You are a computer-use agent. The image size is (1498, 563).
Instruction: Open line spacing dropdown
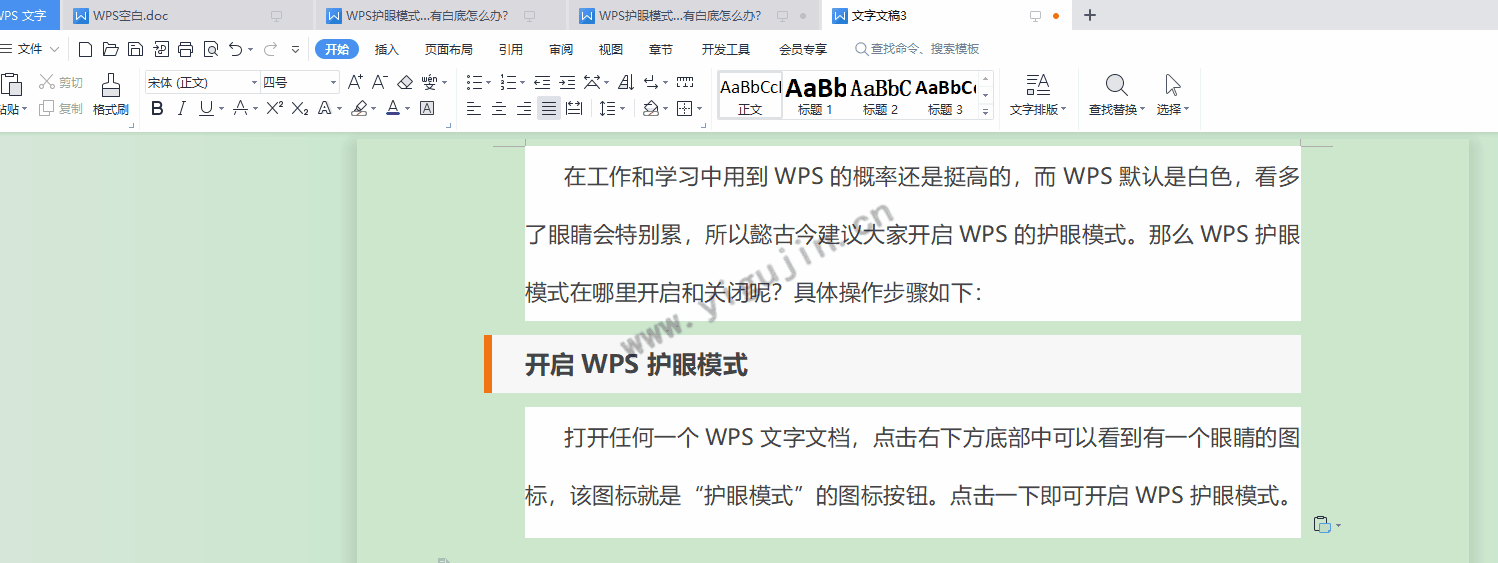tap(623, 109)
